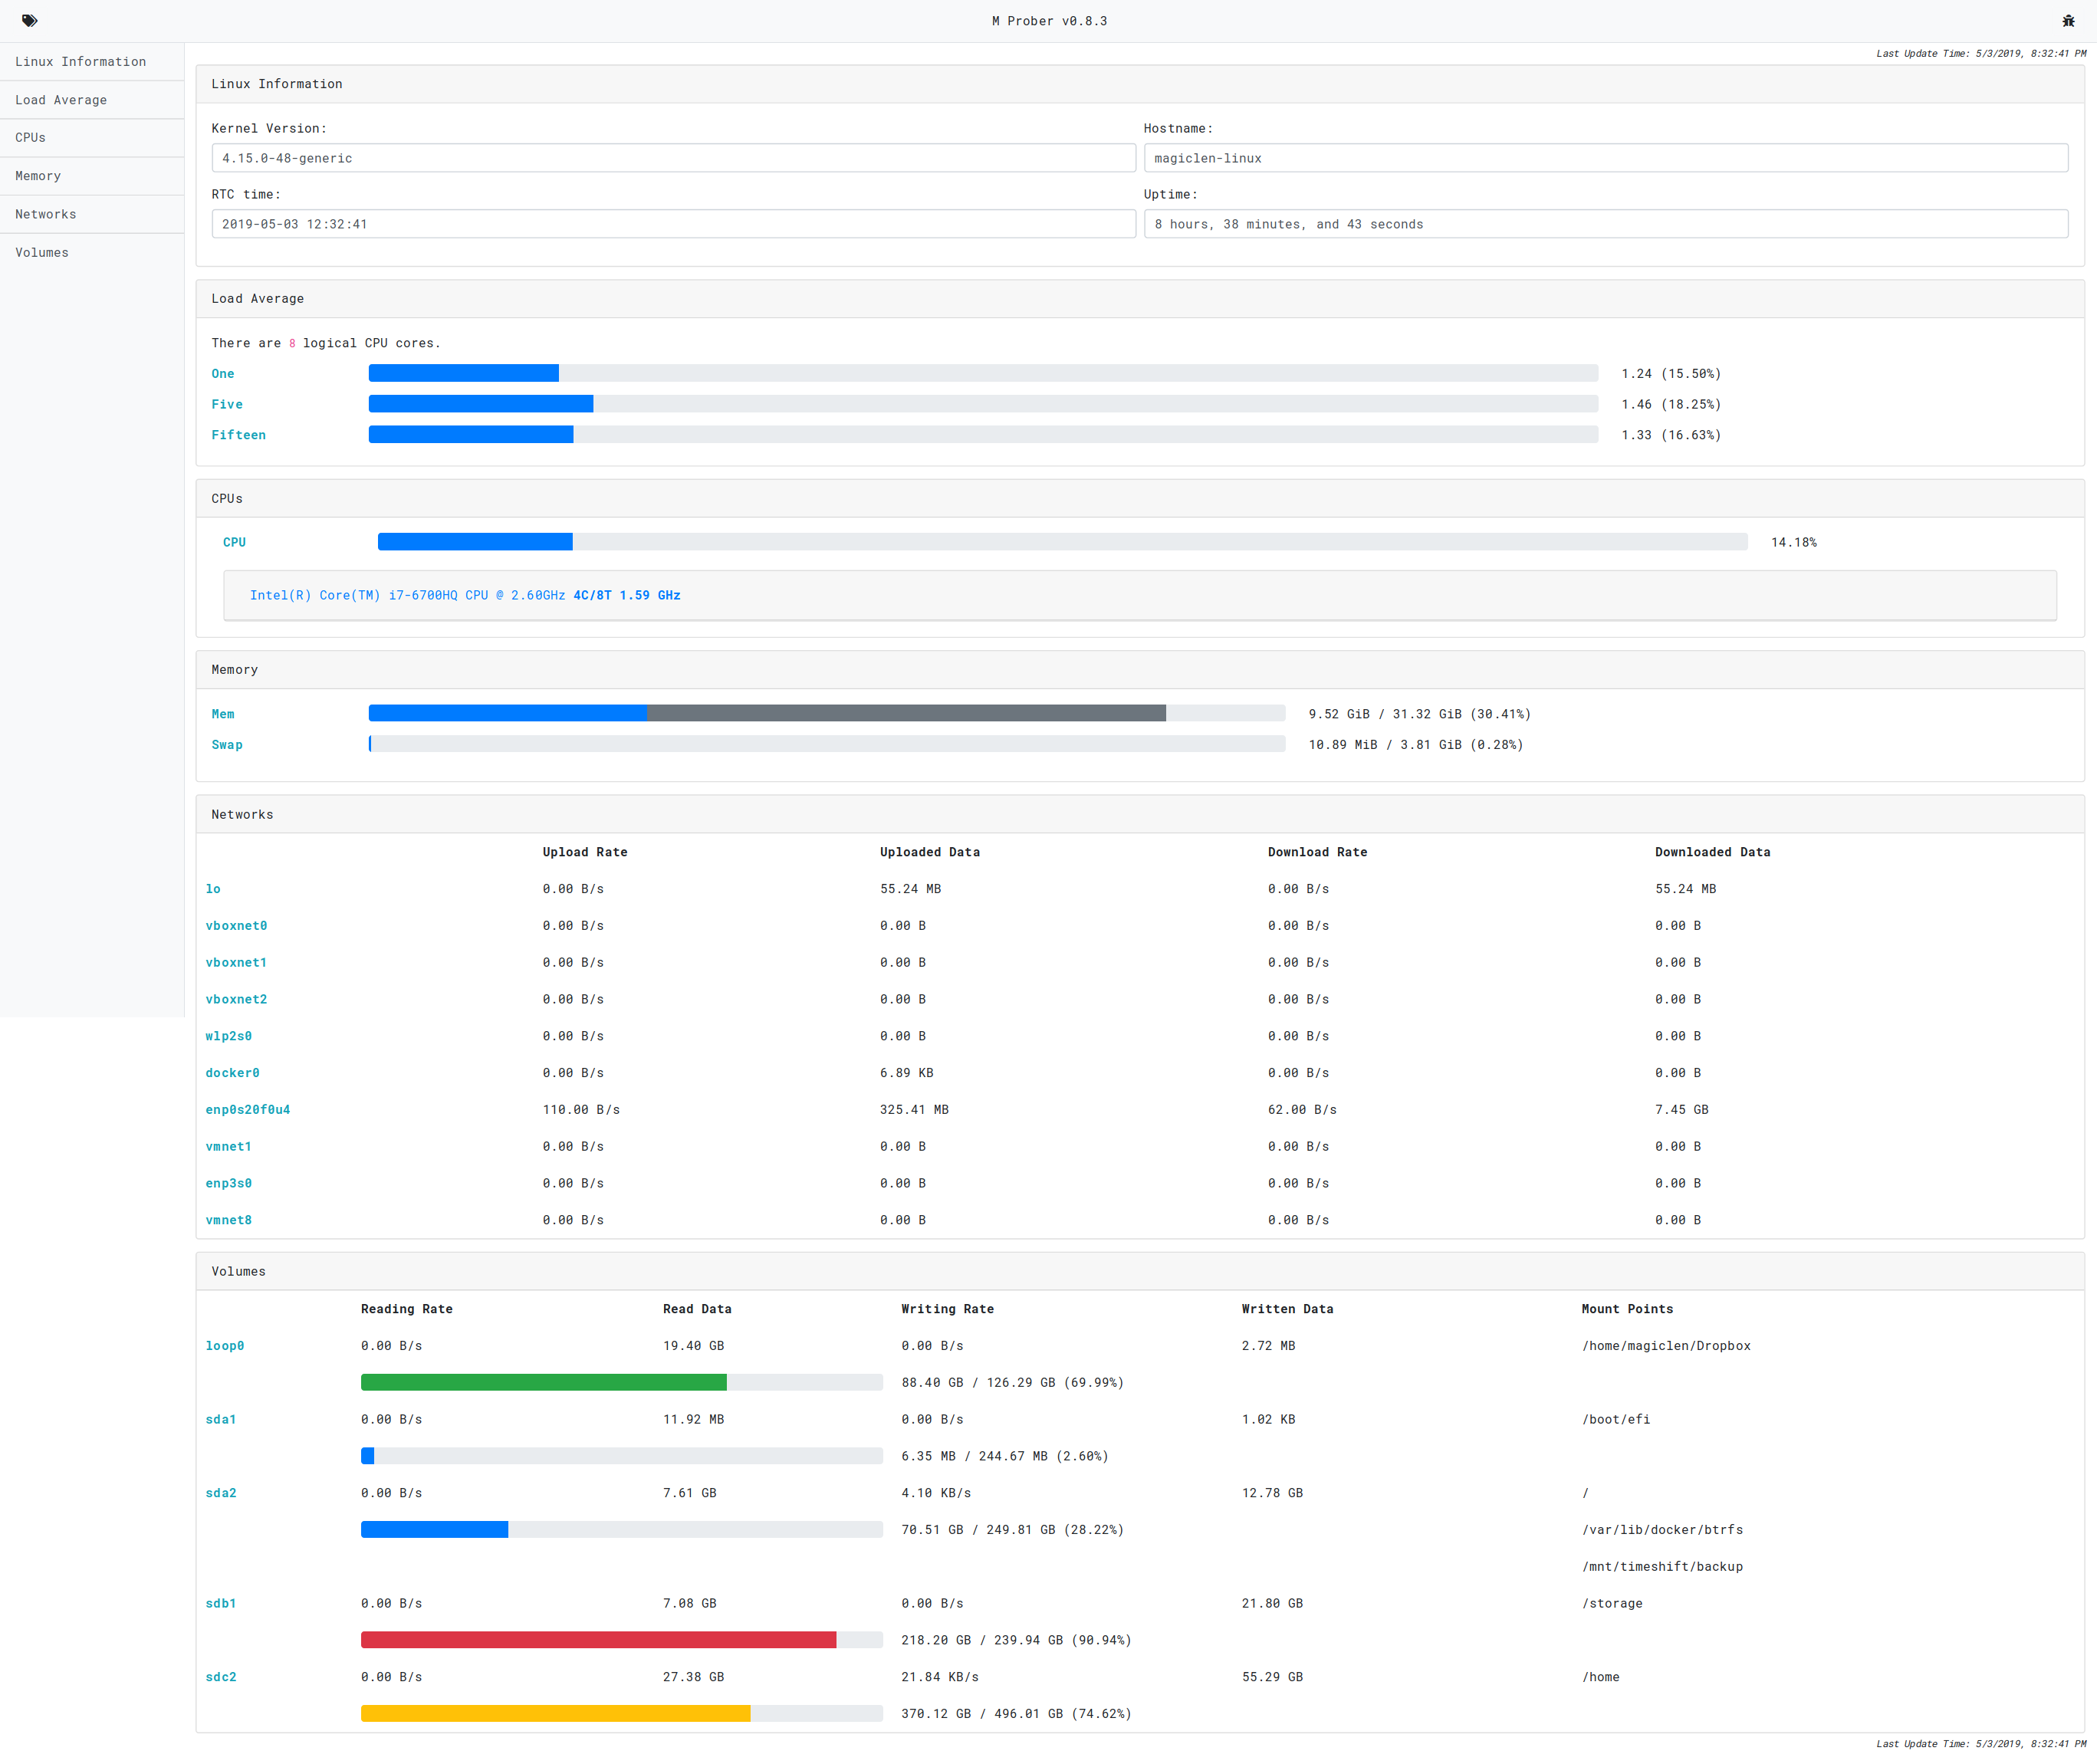Click the sdb1 volume name
Image resolution: width=2097 pixels, height=1764 pixels.
click(221, 1604)
